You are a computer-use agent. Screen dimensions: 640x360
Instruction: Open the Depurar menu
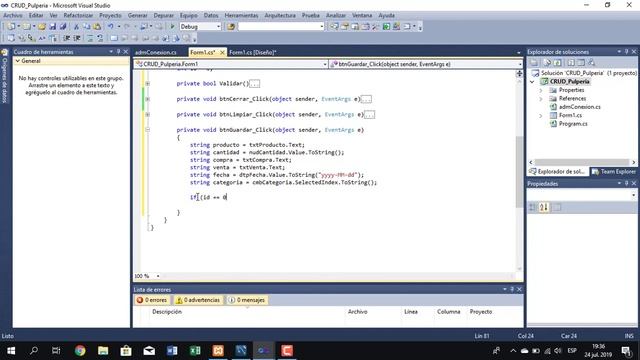(x=164, y=15)
